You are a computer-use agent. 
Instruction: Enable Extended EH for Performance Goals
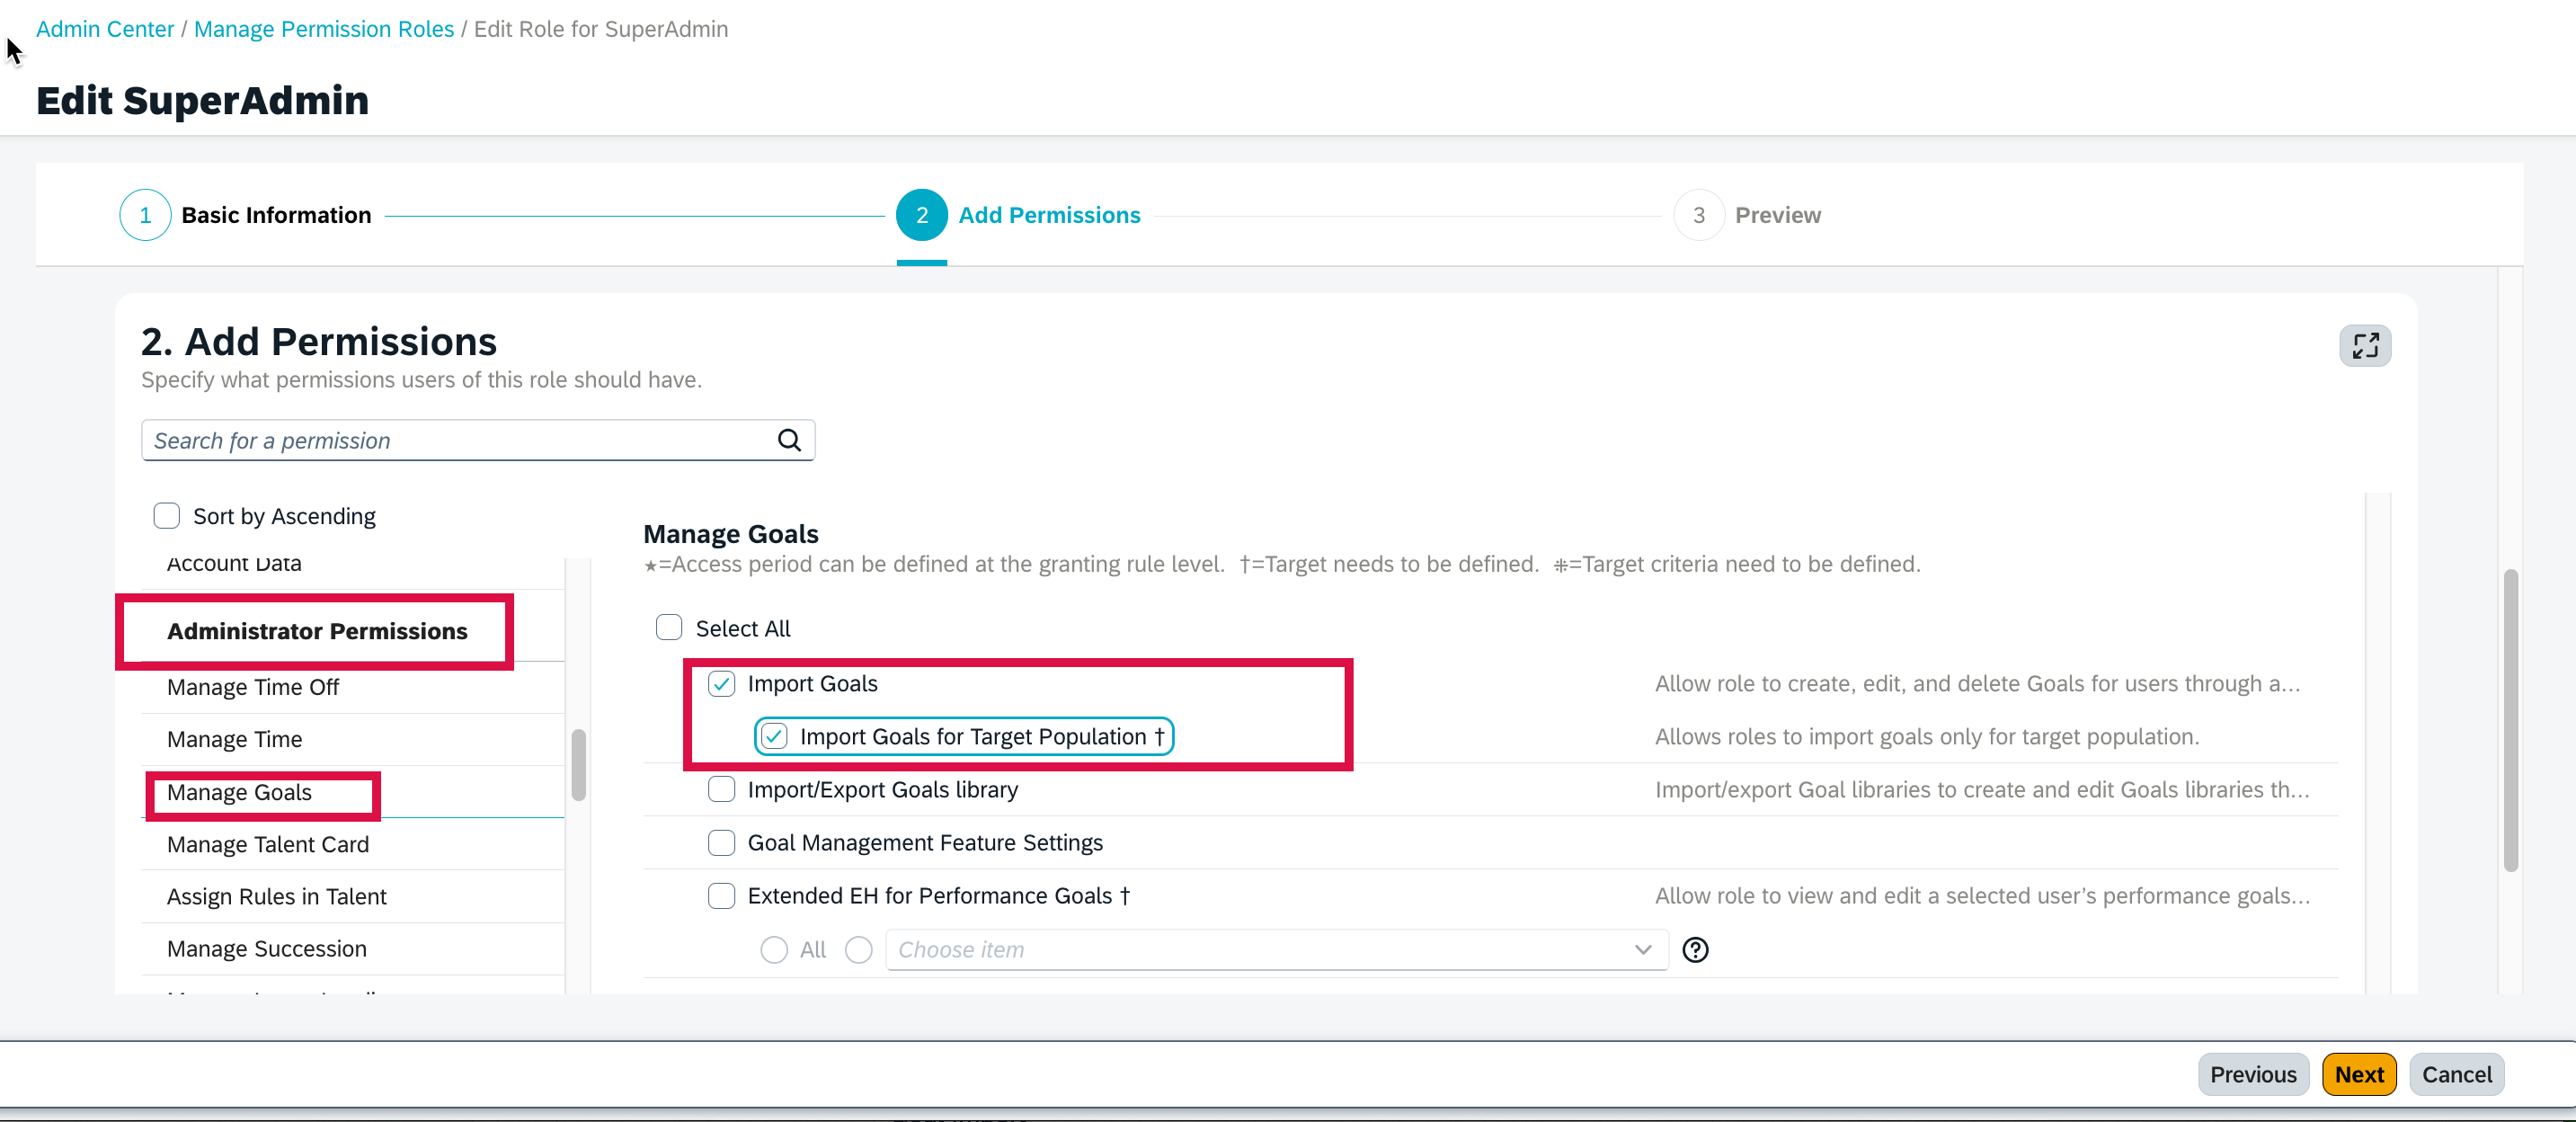(721, 896)
